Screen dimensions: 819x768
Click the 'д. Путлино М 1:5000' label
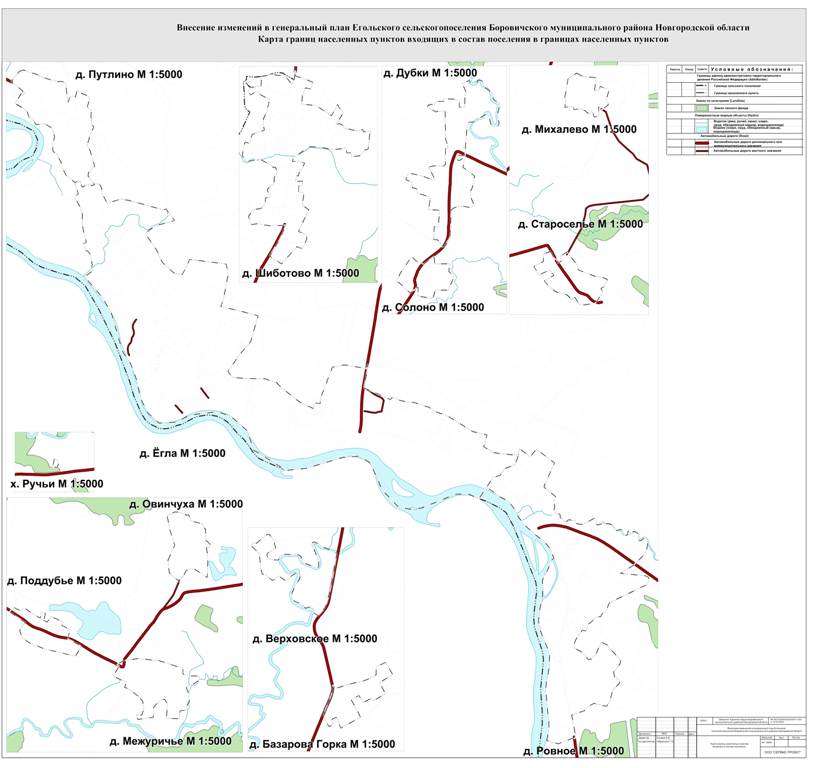pos(129,74)
